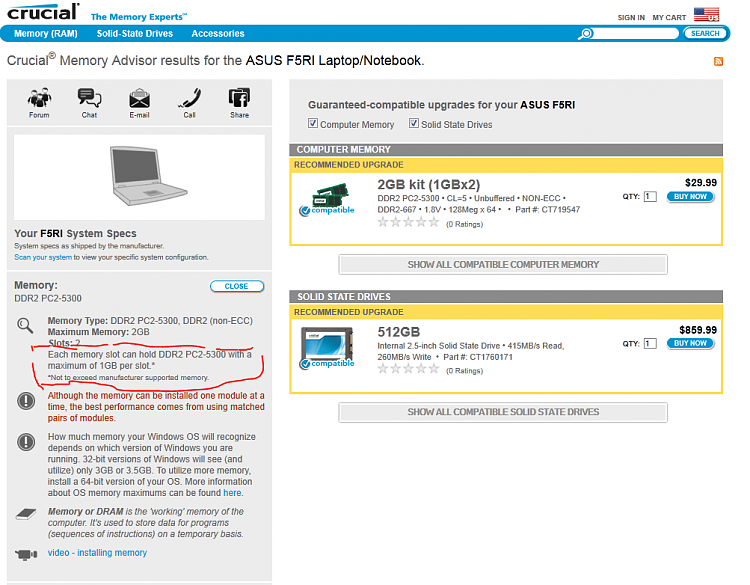Open the Solid-State Drives menu

tap(135, 33)
